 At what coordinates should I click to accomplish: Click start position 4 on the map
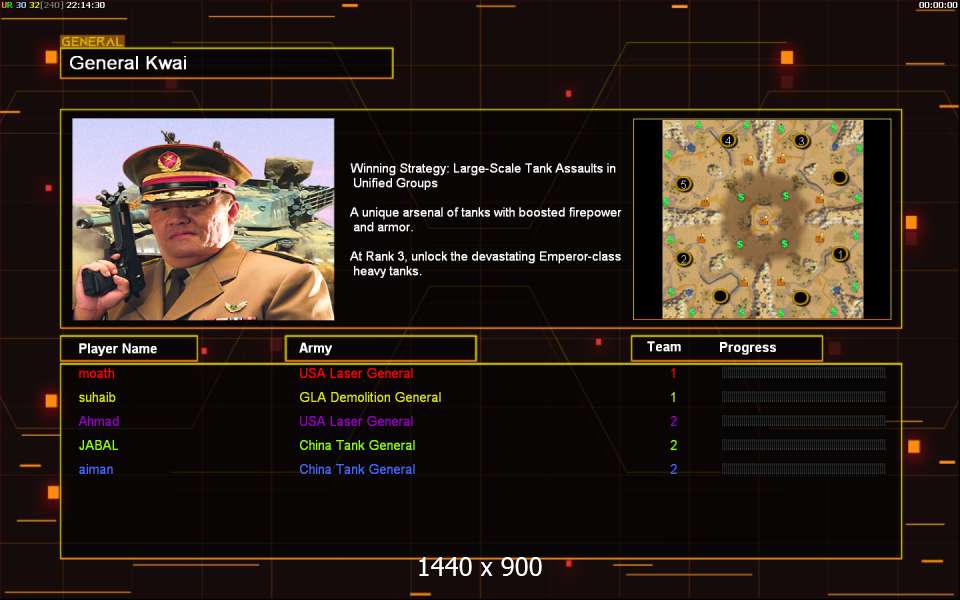coord(728,140)
